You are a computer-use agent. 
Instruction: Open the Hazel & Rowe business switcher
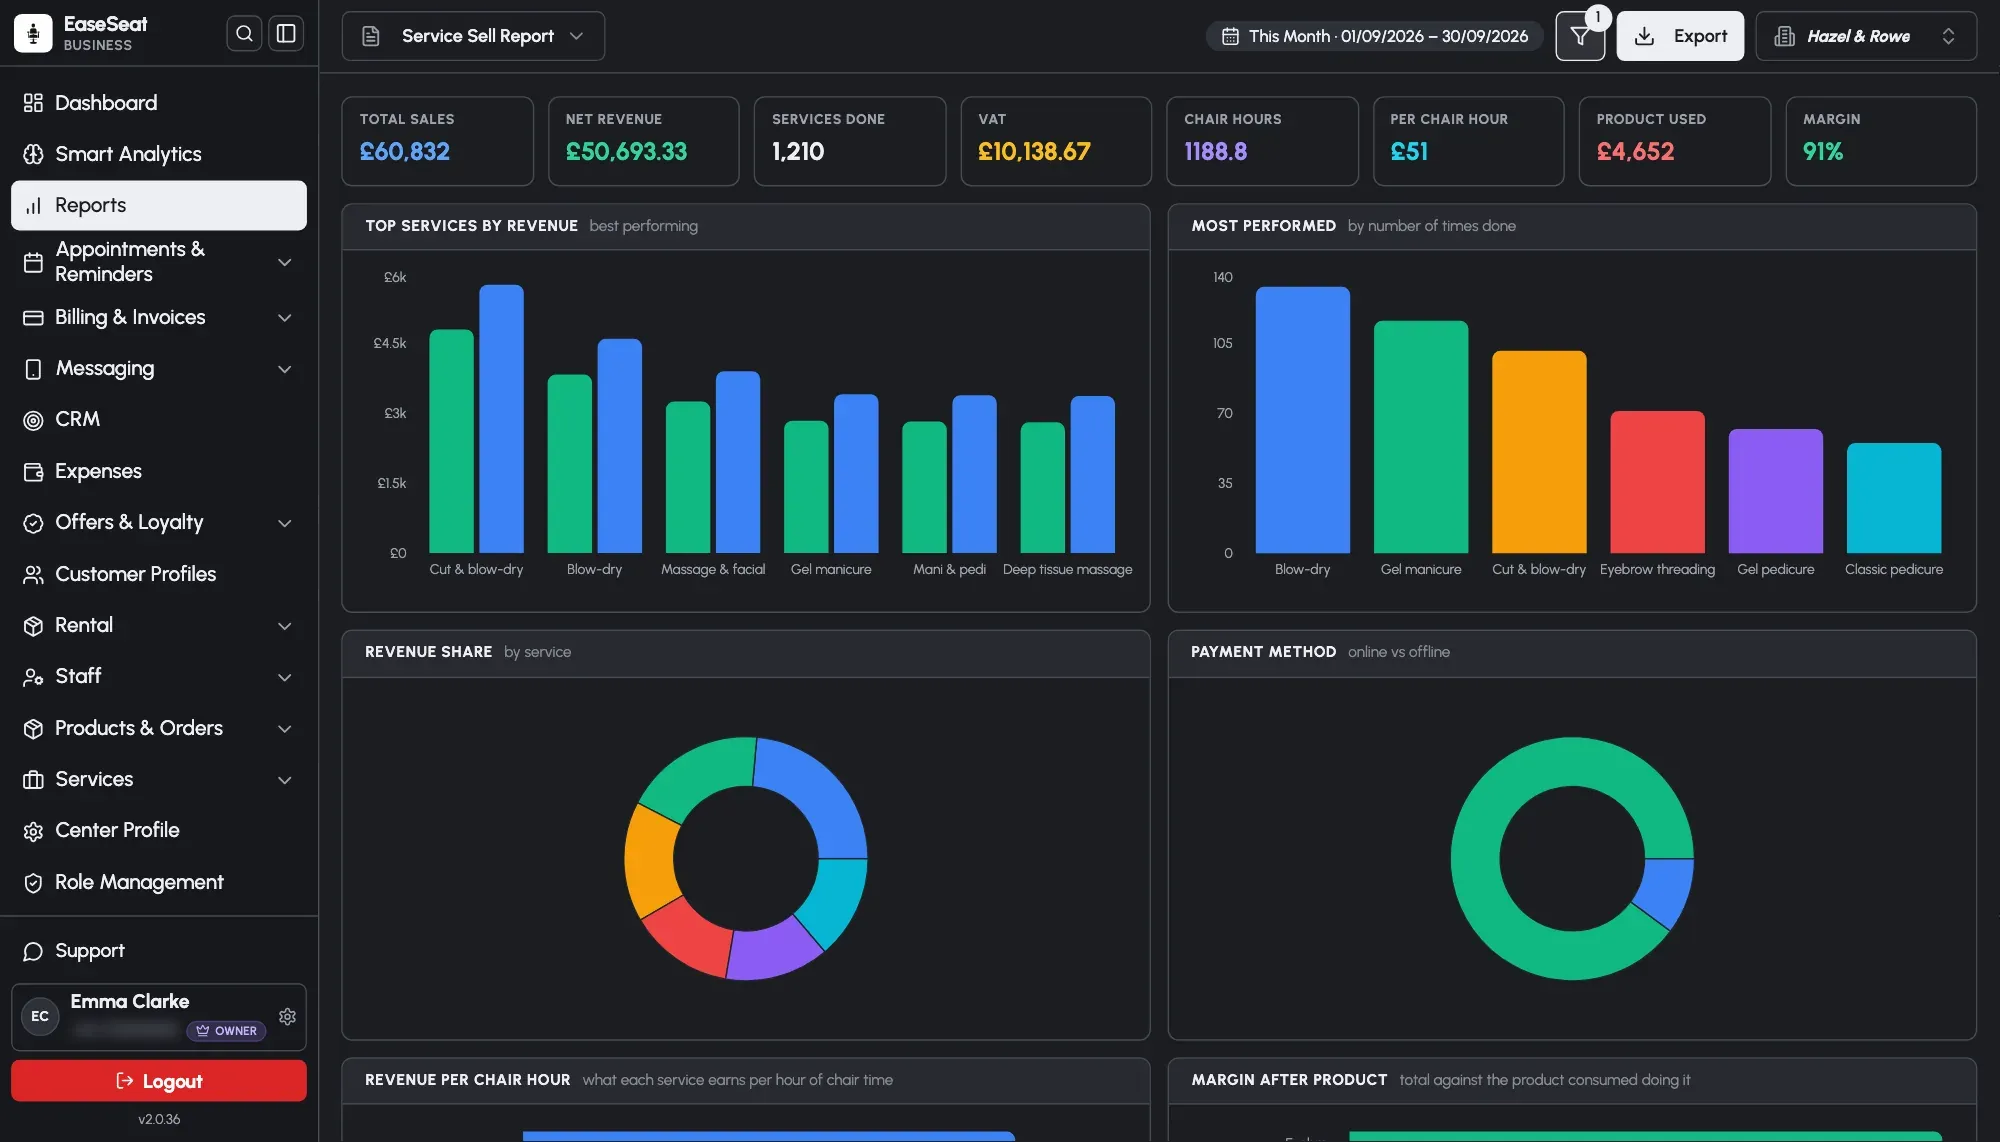pos(1866,36)
